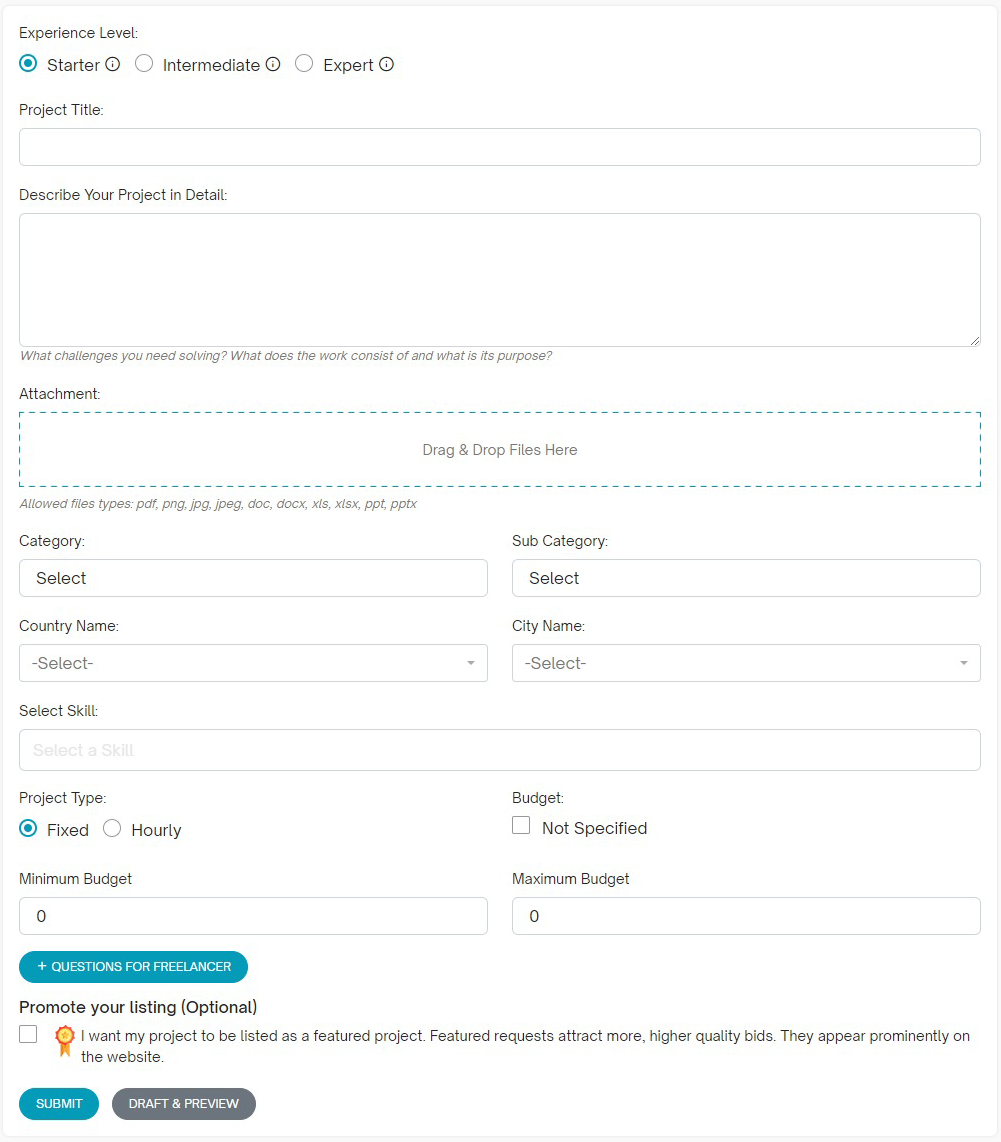
Task: Tick the Budget Not Specified checkbox
Action: [521, 826]
